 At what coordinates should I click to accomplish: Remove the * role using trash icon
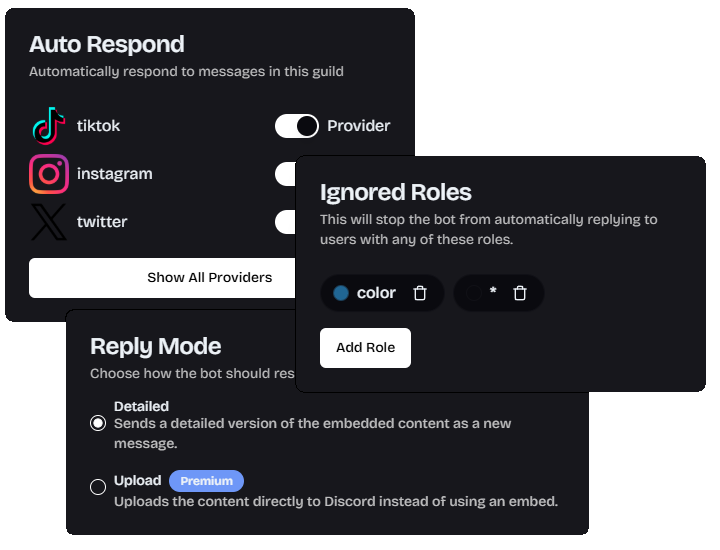pos(520,293)
